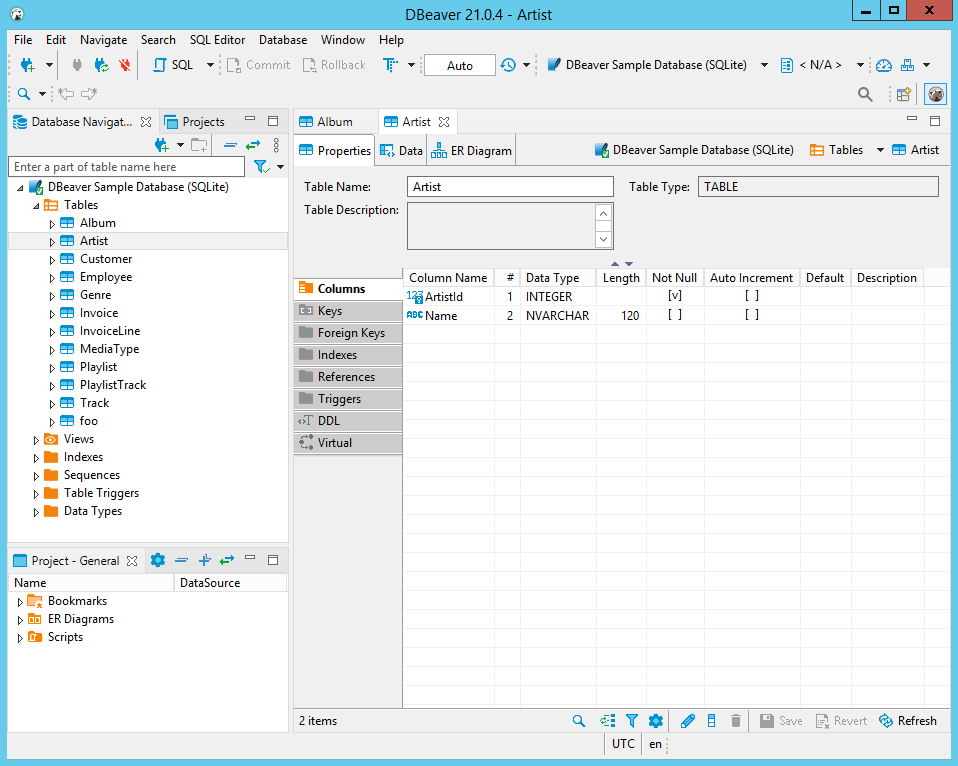Click the navigator filter options dropdown arrow
This screenshot has width=958, height=766.
pyautogui.click(x=280, y=167)
